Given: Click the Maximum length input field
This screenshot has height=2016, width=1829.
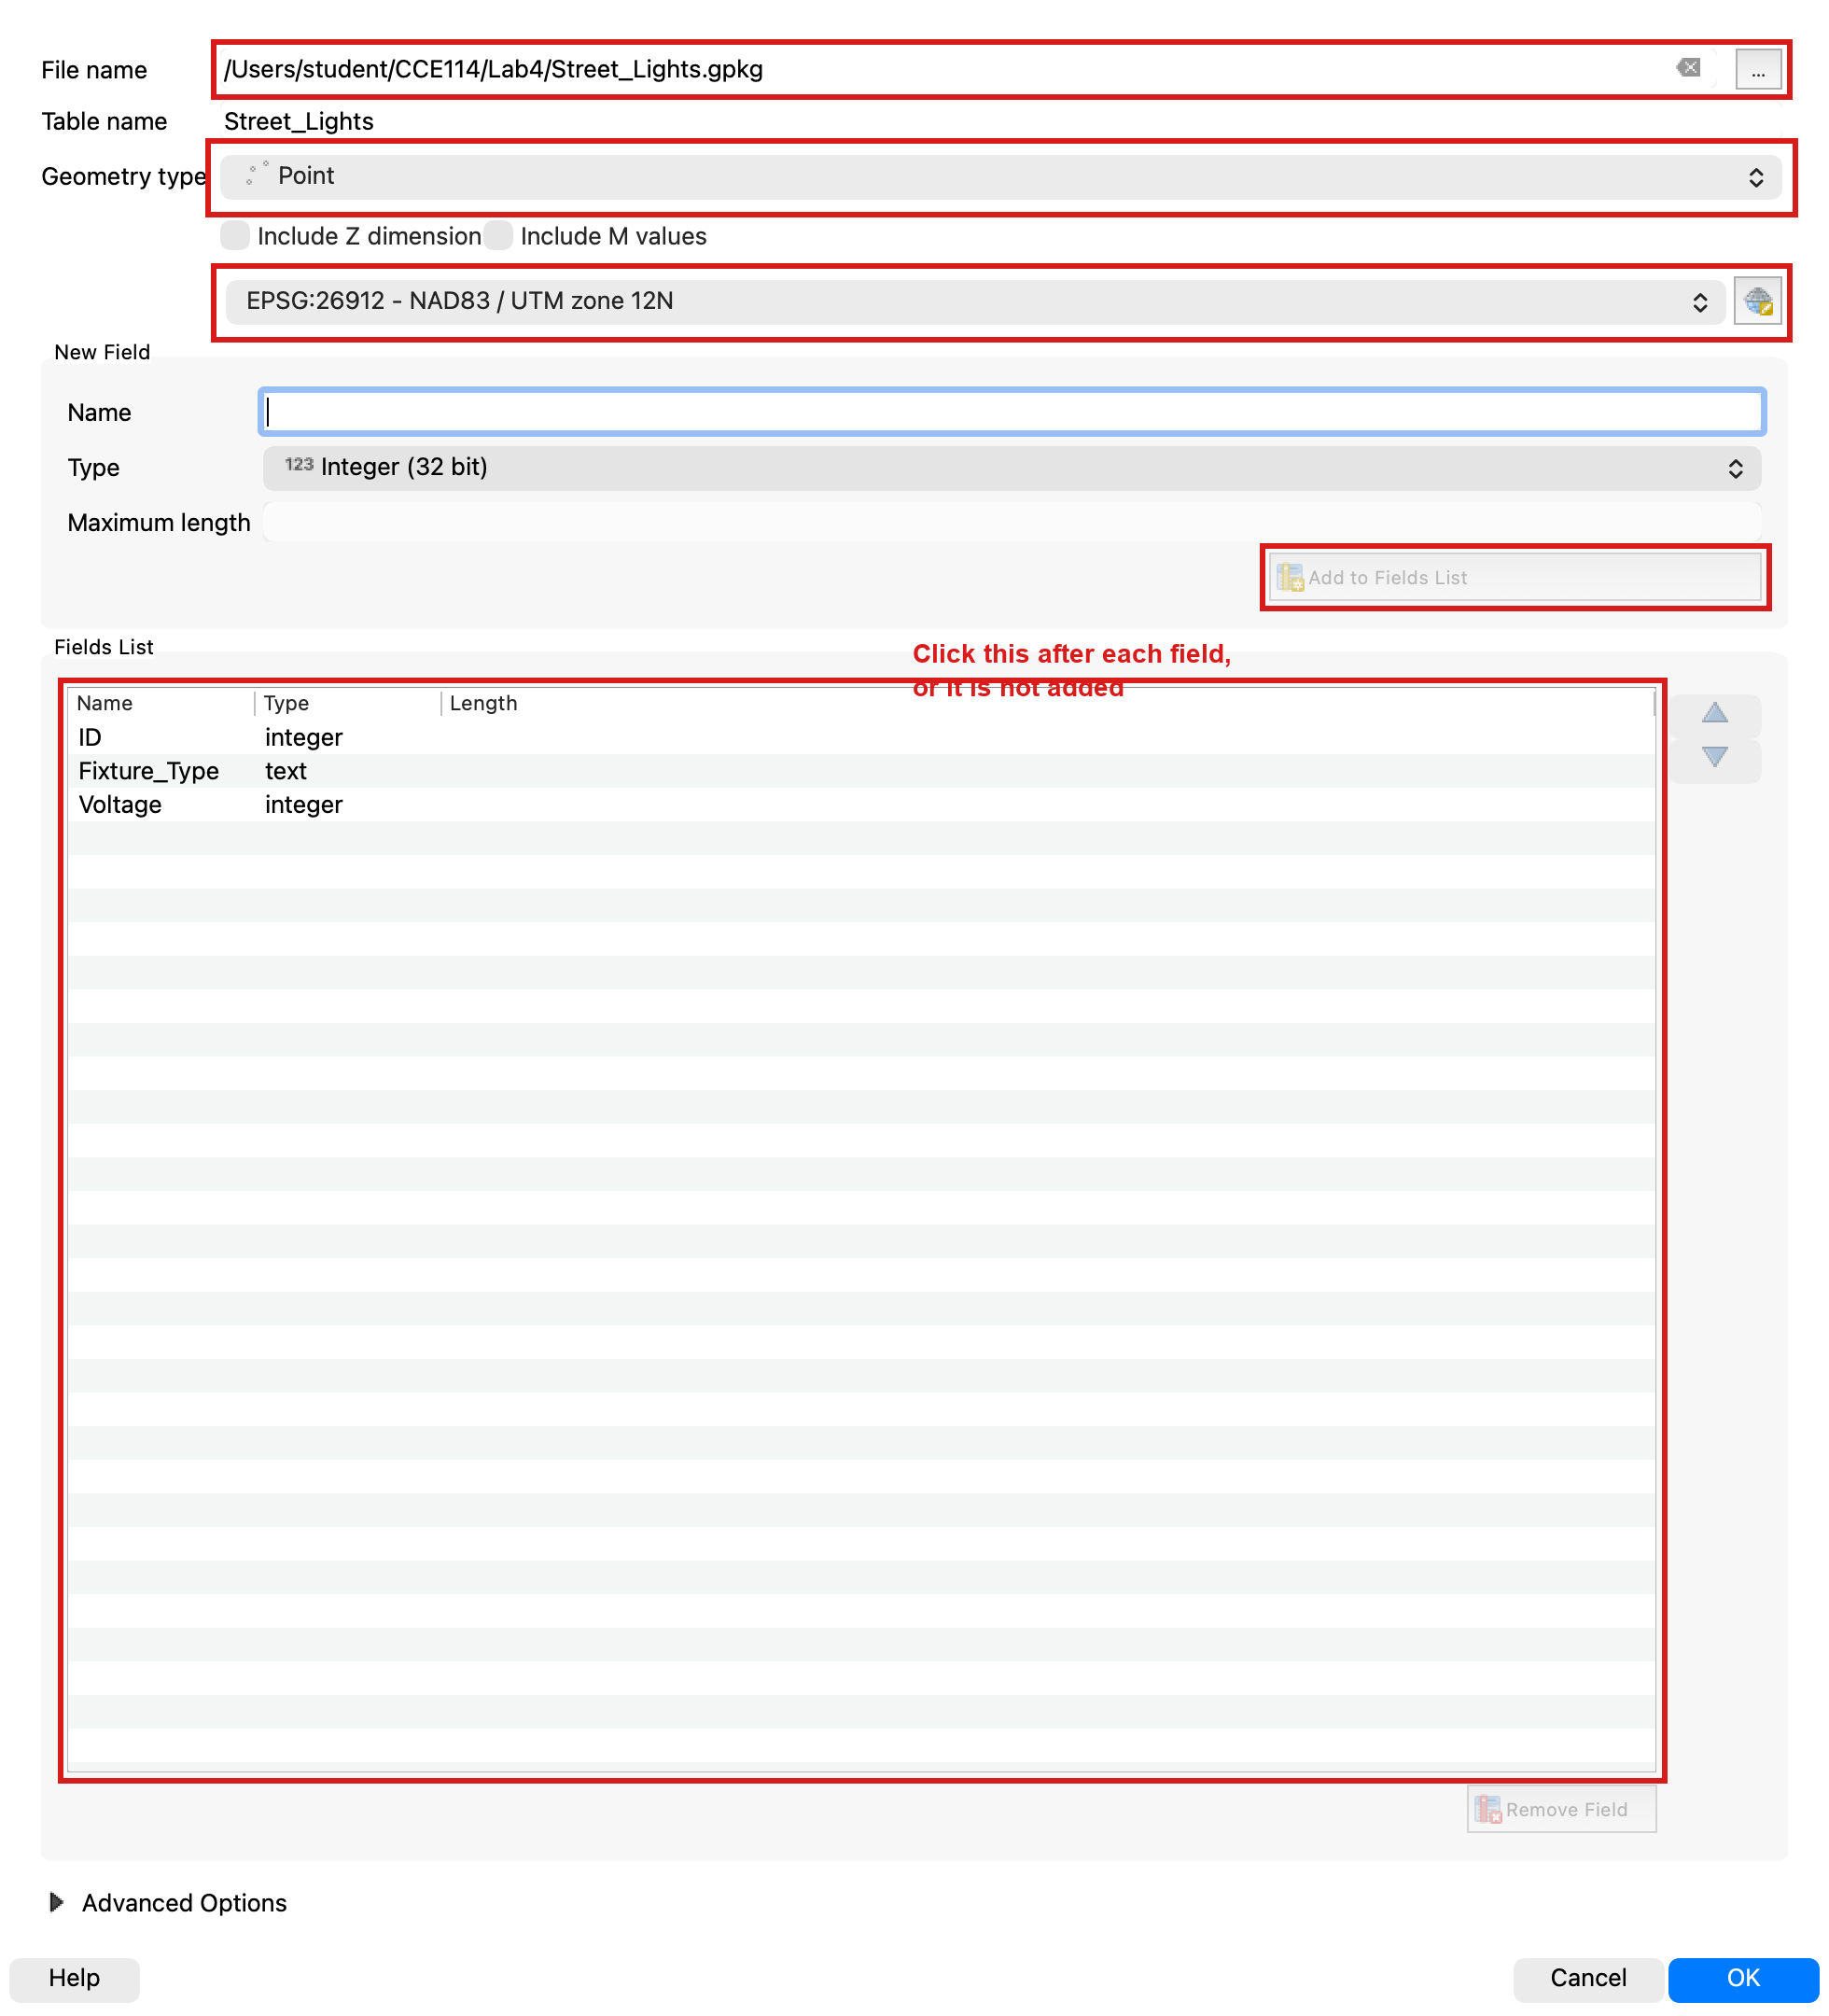Looking at the screenshot, I should coord(1012,523).
